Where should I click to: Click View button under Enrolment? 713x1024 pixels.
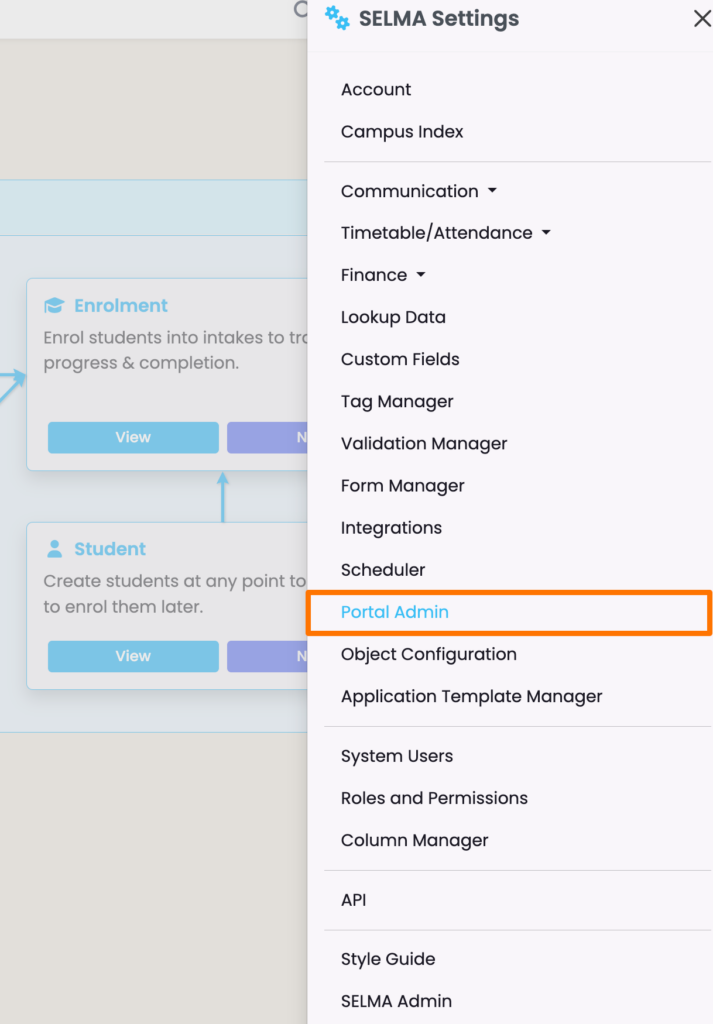(x=133, y=437)
